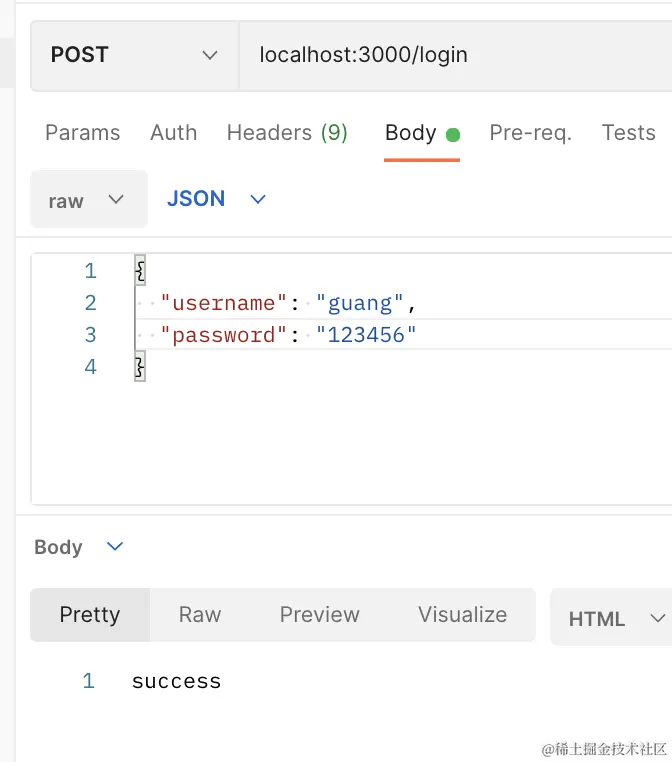Open the Pre-req. tab
This screenshot has height=762, width=672.
coord(531,133)
